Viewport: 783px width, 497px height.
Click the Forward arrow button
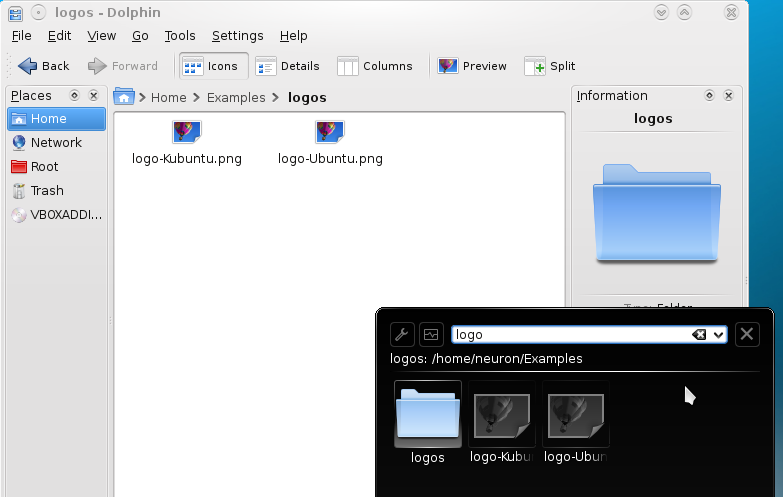click(x=122, y=66)
